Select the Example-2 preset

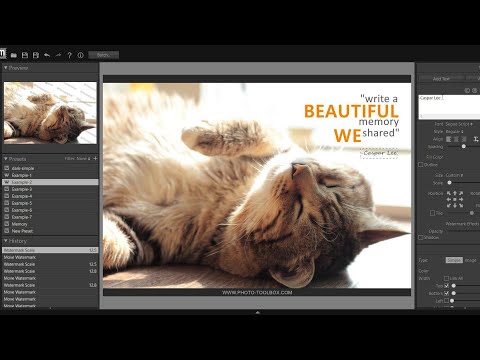coord(50,182)
